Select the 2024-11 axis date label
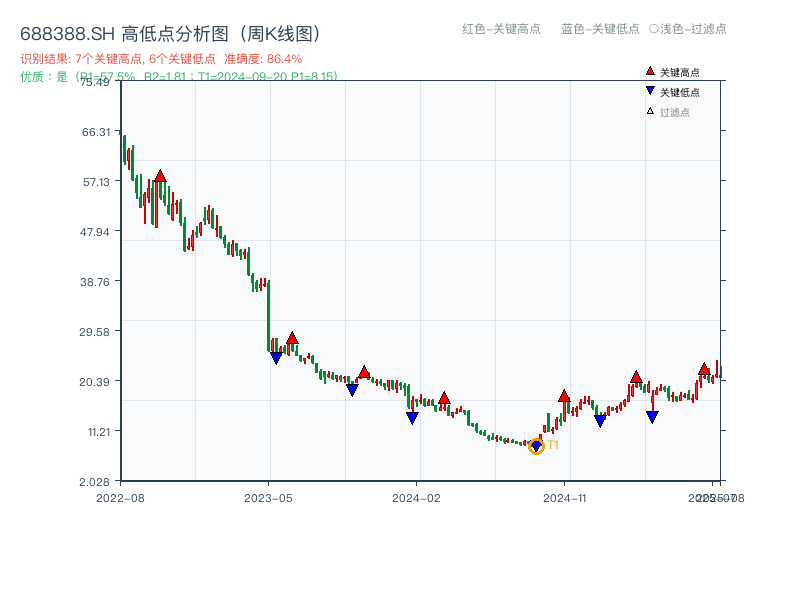Viewport: 800px width, 600px height. click(567, 496)
